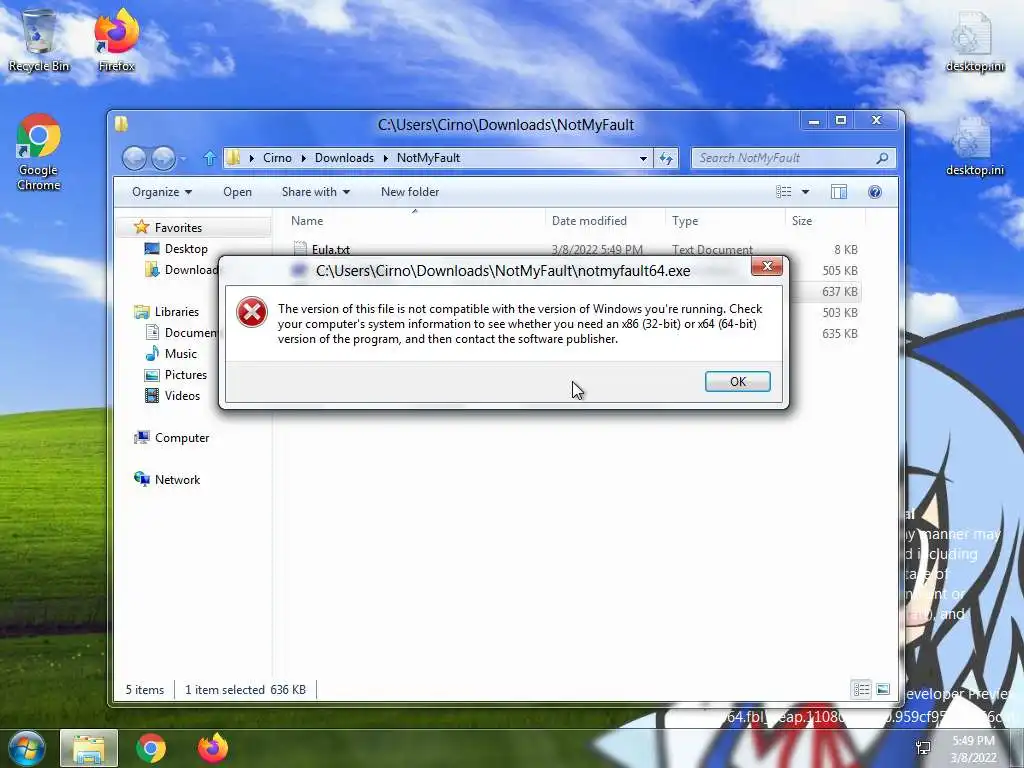Click Downloads in the address breadcrumb

(344, 158)
